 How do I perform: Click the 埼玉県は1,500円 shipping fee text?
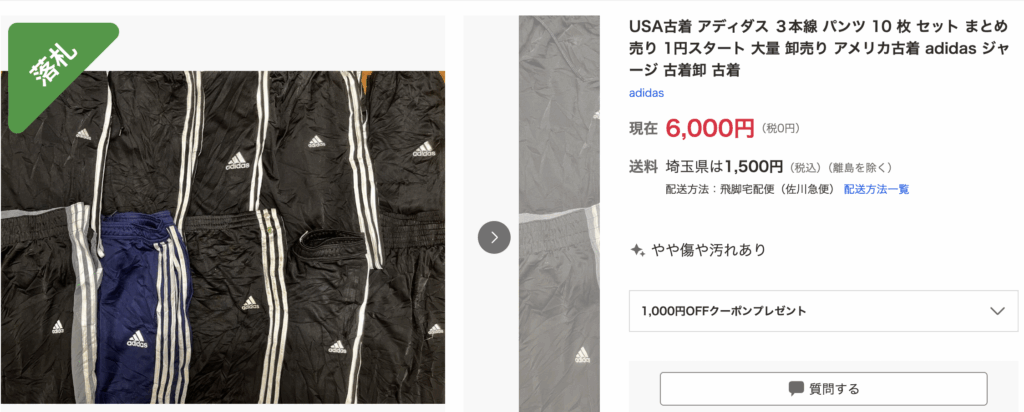coord(724,167)
